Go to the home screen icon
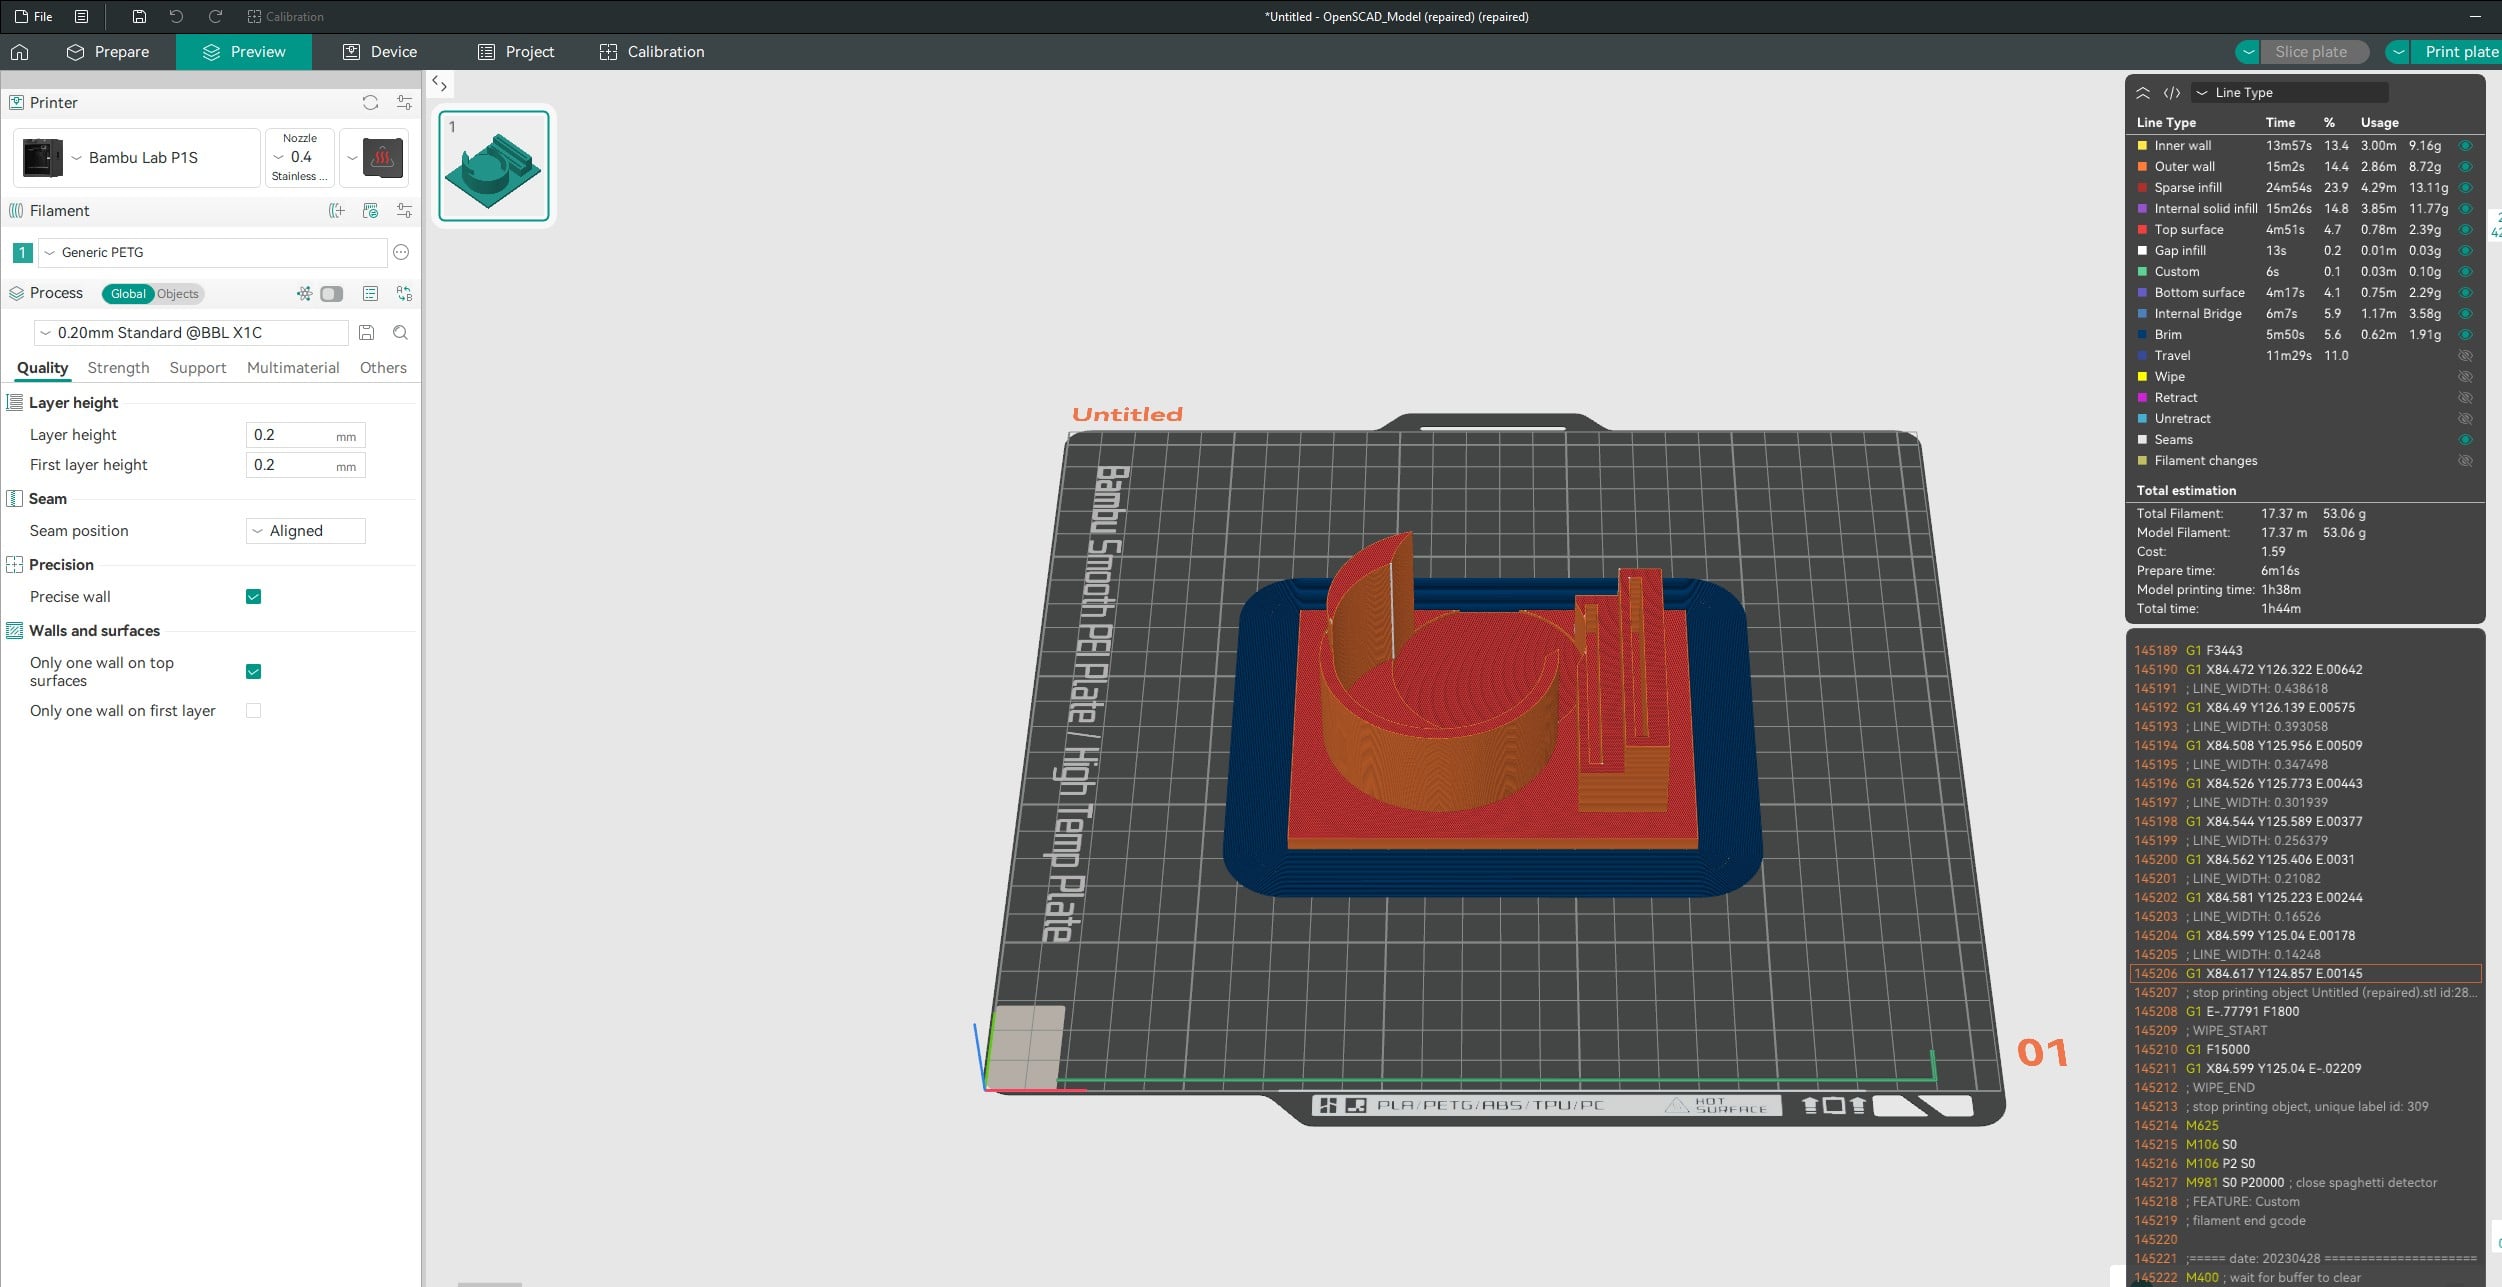Image resolution: width=2502 pixels, height=1287 pixels. (x=20, y=52)
